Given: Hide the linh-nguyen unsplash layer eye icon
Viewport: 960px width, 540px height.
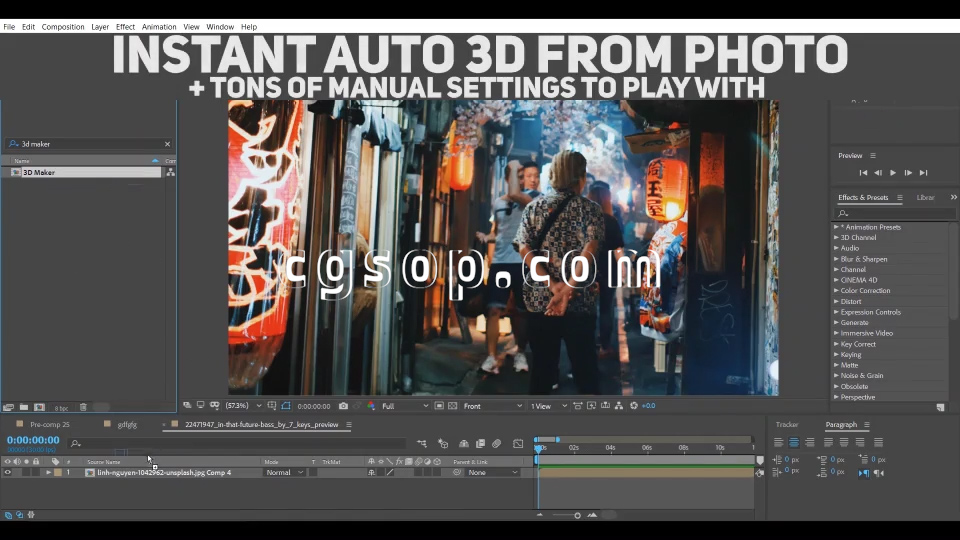Looking at the screenshot, I should pos(7,472).
